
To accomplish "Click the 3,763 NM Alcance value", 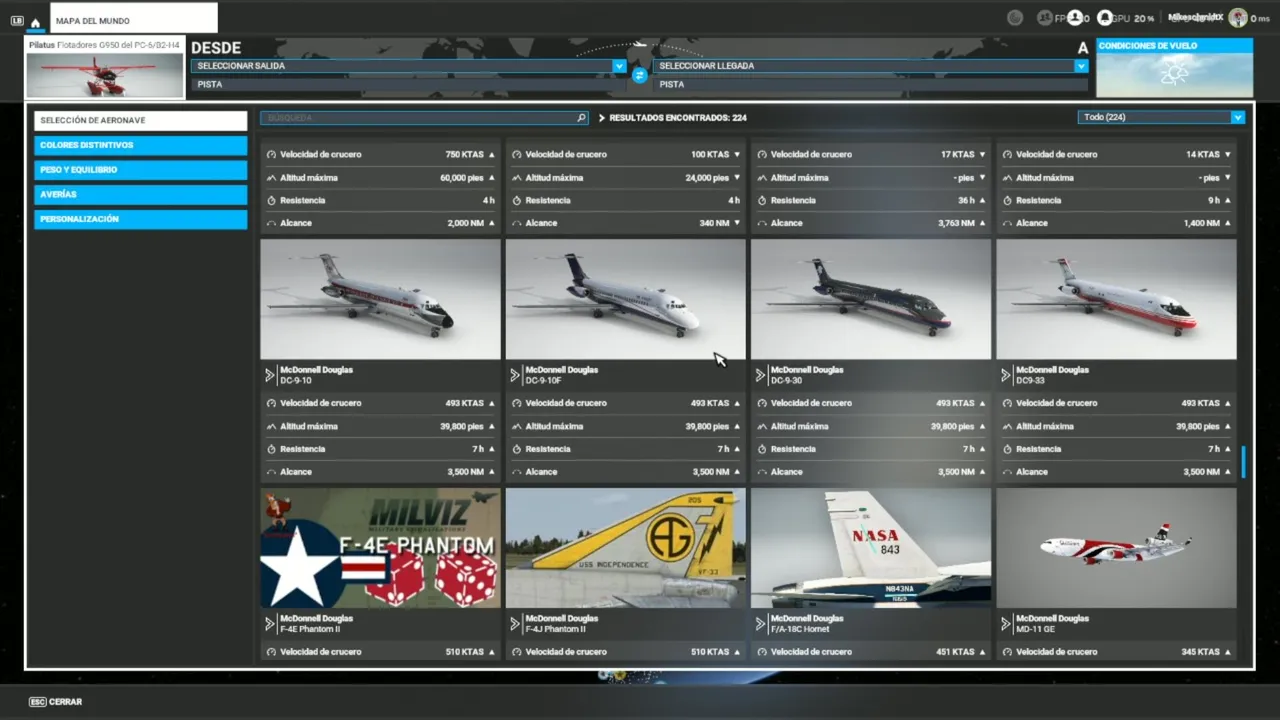I will coord(957,223).
